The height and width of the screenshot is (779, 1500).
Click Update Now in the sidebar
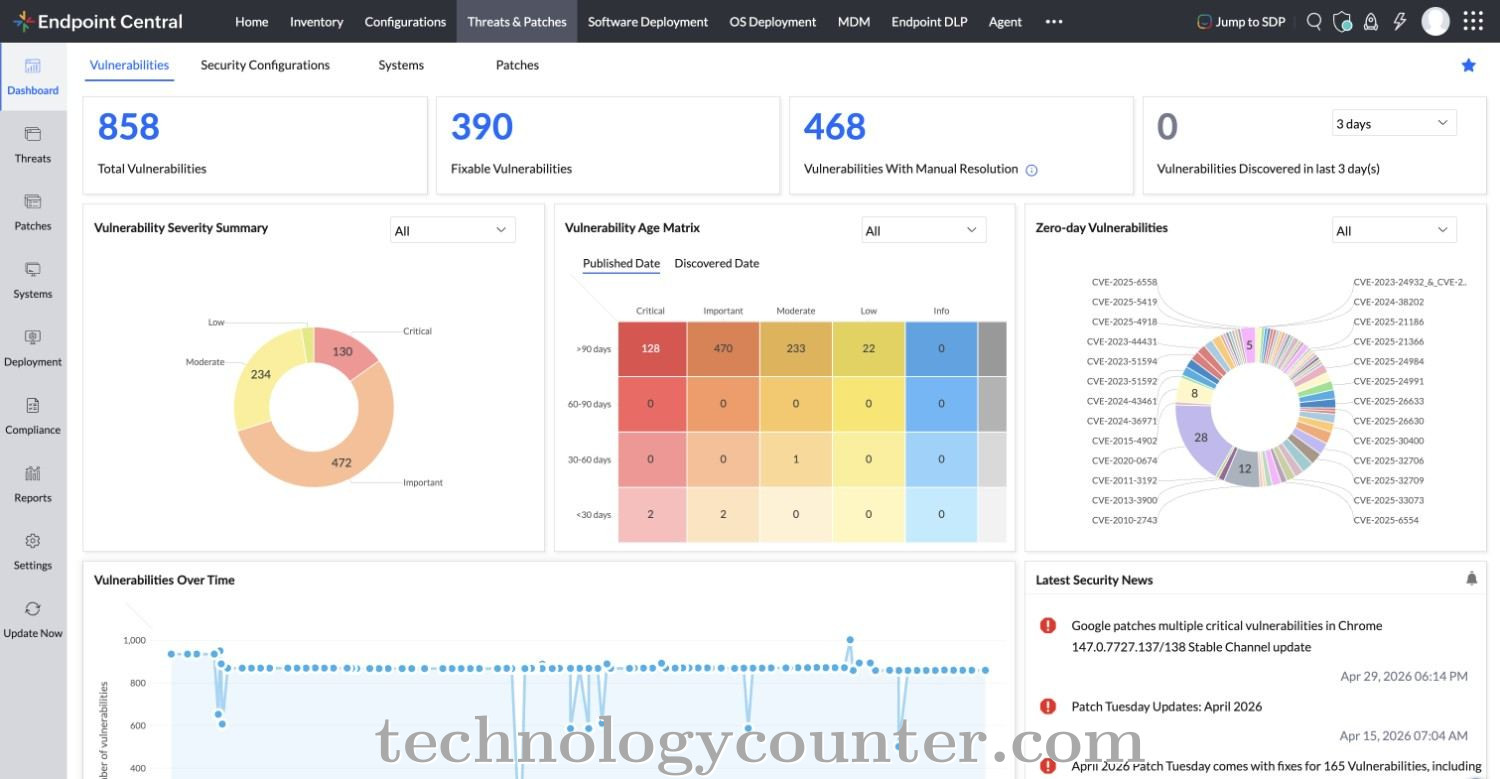point(33,620)
